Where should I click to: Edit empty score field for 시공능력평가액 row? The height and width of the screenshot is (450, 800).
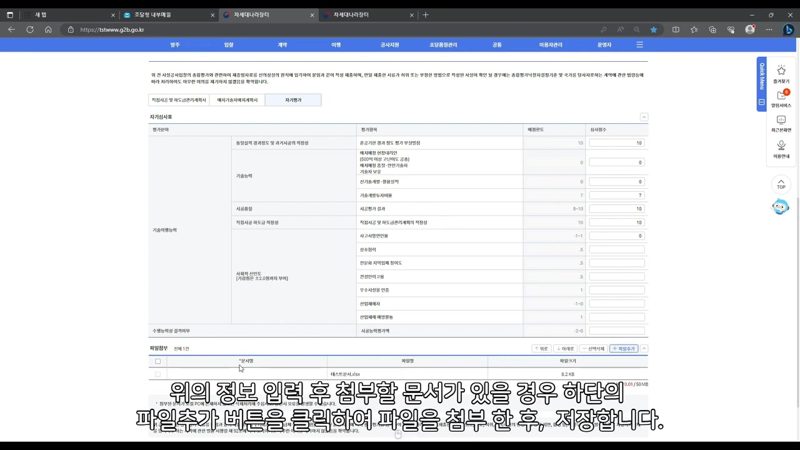(616, 331)
